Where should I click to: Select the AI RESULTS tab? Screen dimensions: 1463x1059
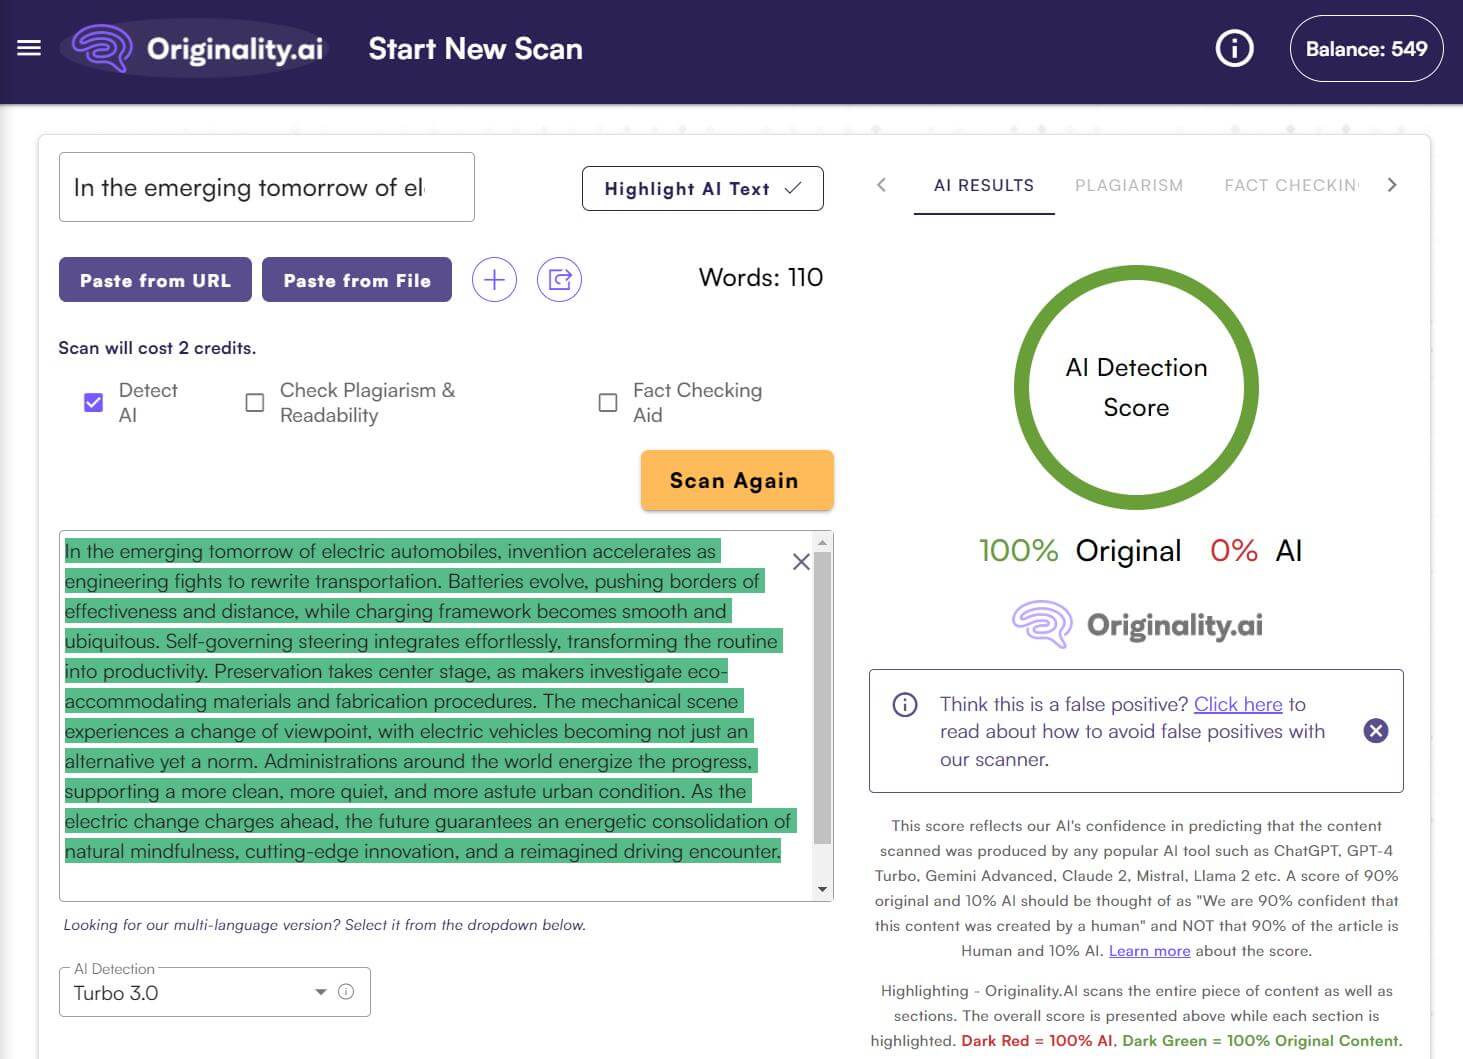[984, 185]
